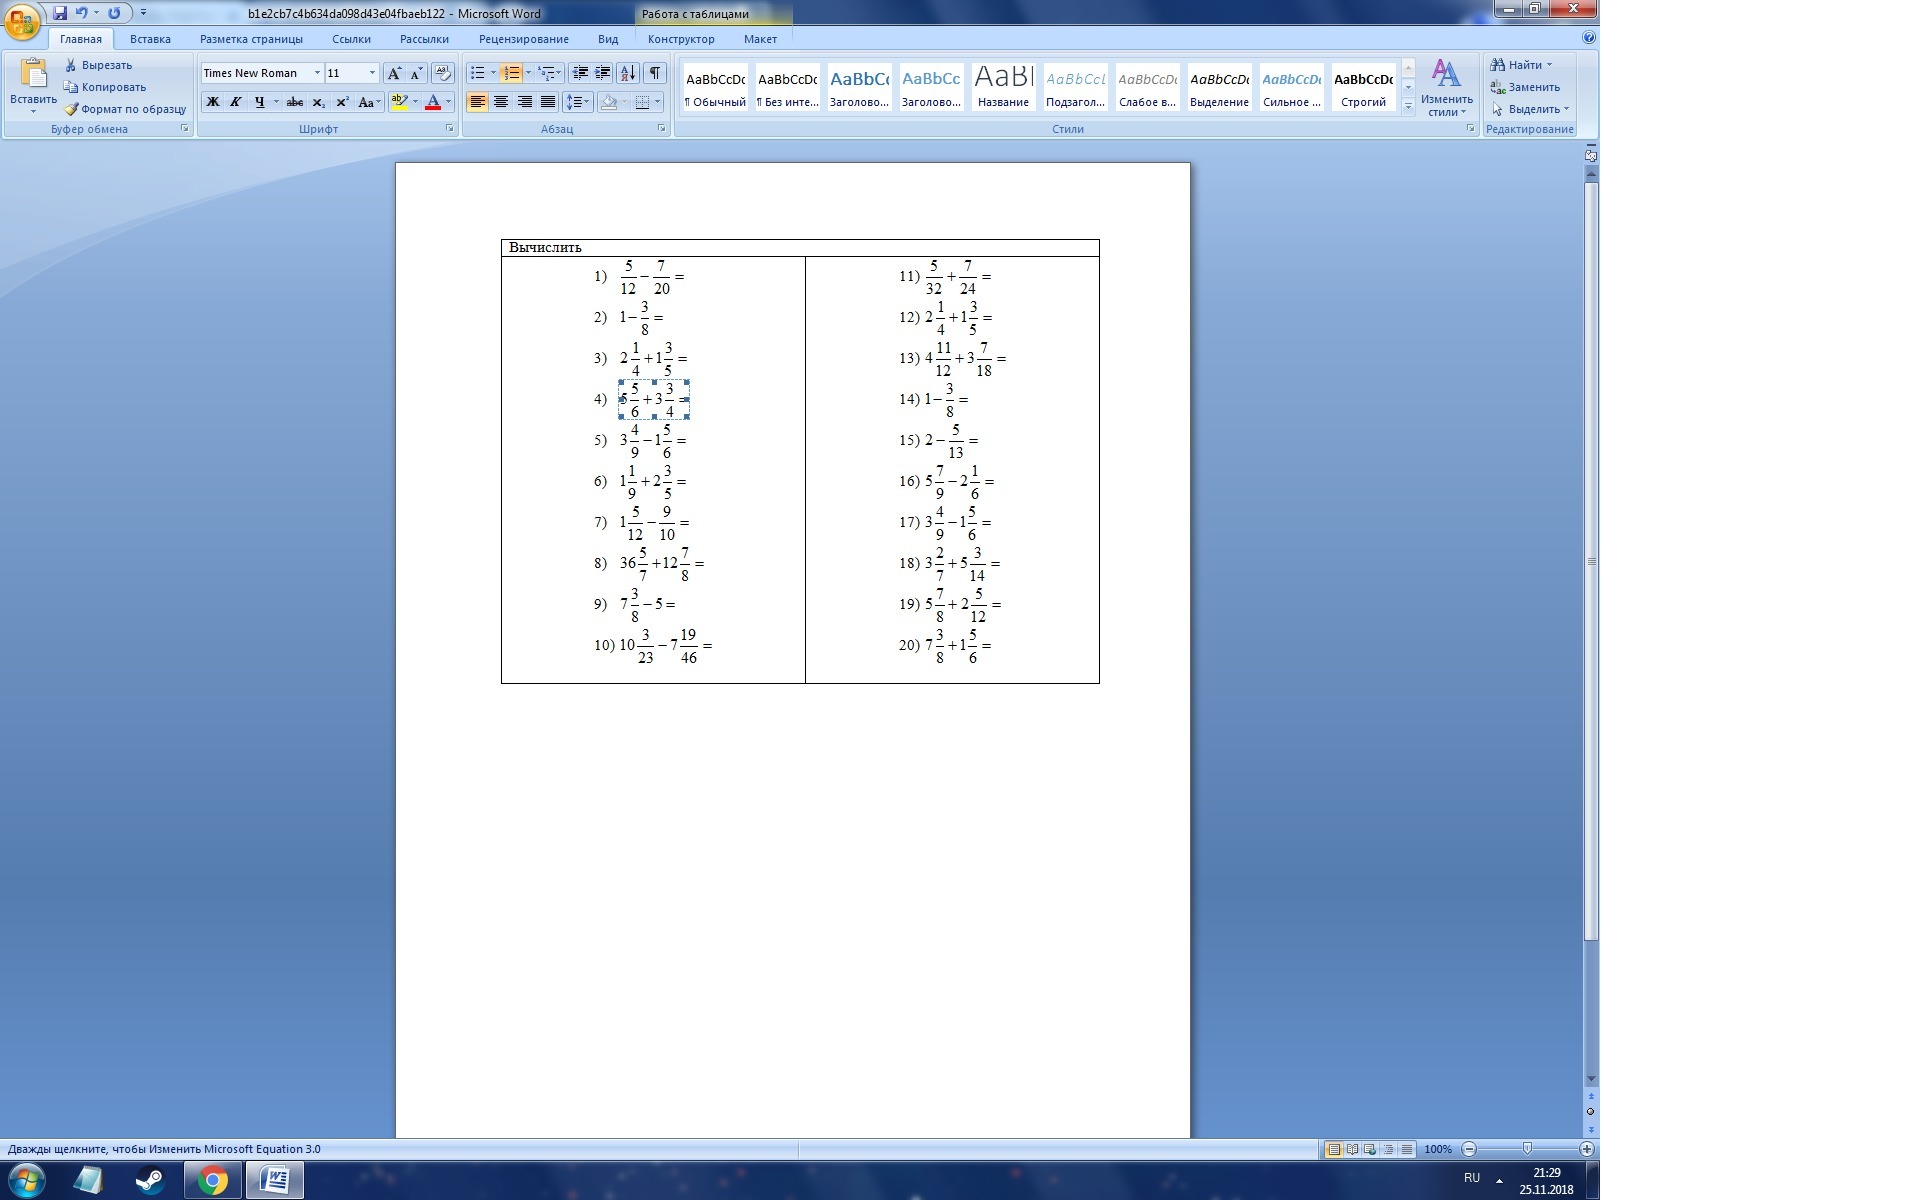Open the Заменить replace dialog
This screenshot has height=1200, width=1914.
pyautogui.click(x=1525, y=87)
